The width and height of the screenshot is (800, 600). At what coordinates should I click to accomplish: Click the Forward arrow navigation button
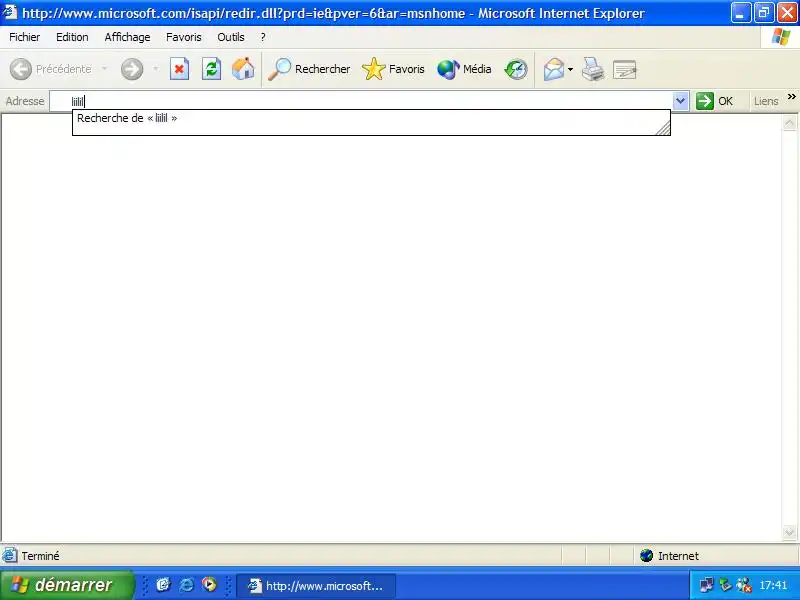coord(132,69)
